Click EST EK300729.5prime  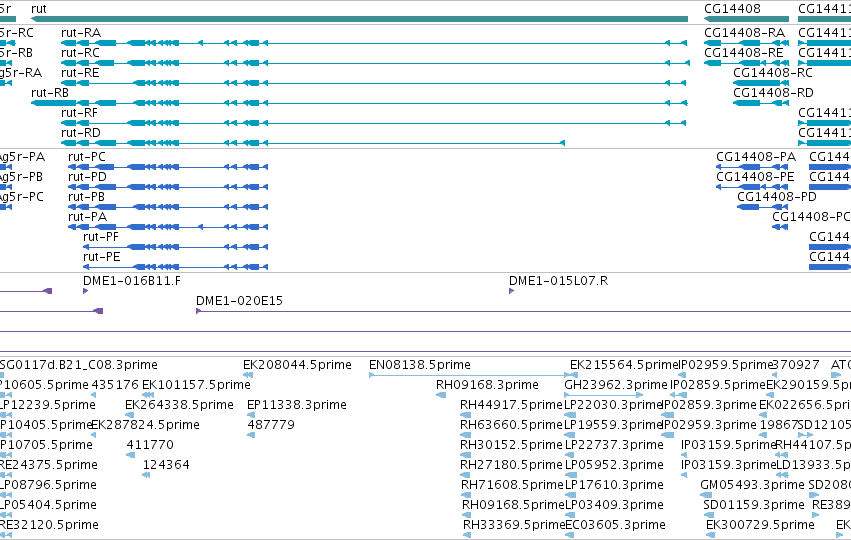click(760, 525)
